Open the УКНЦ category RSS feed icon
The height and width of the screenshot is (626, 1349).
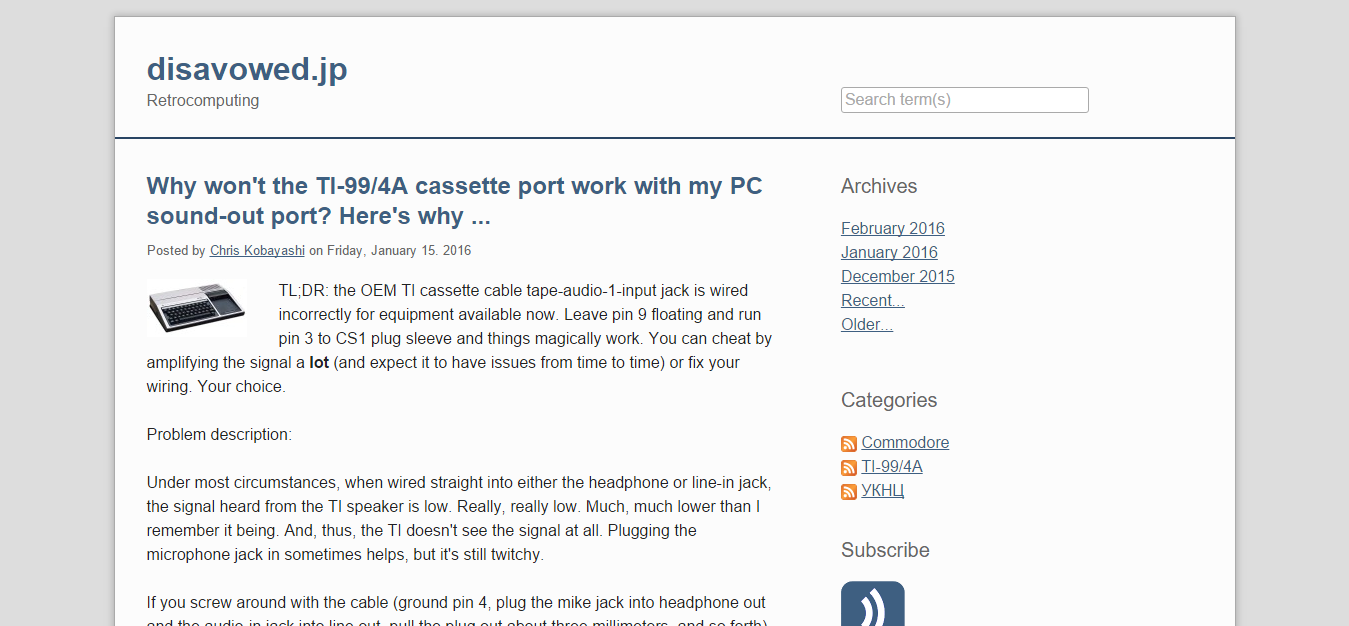[x=849, y=492]
